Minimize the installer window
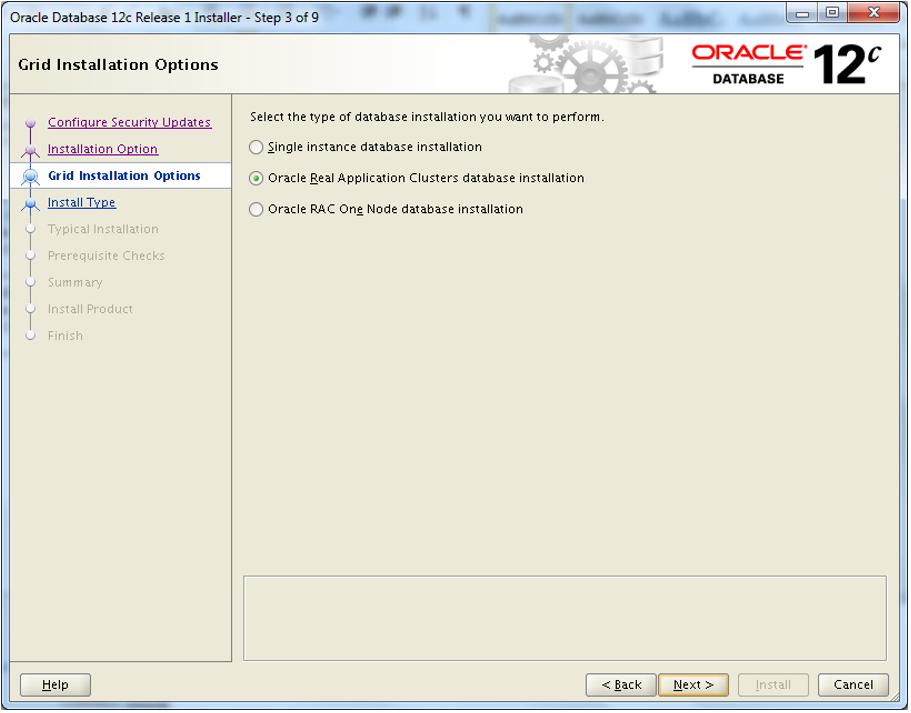 click(x=802, y=13)
